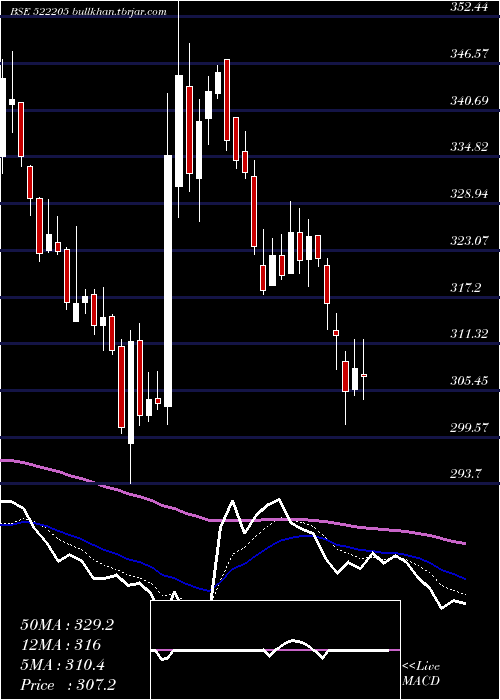Click the 50MA : 329.2 readout
This screenshot has width=500, height=700.
(67, 625)
